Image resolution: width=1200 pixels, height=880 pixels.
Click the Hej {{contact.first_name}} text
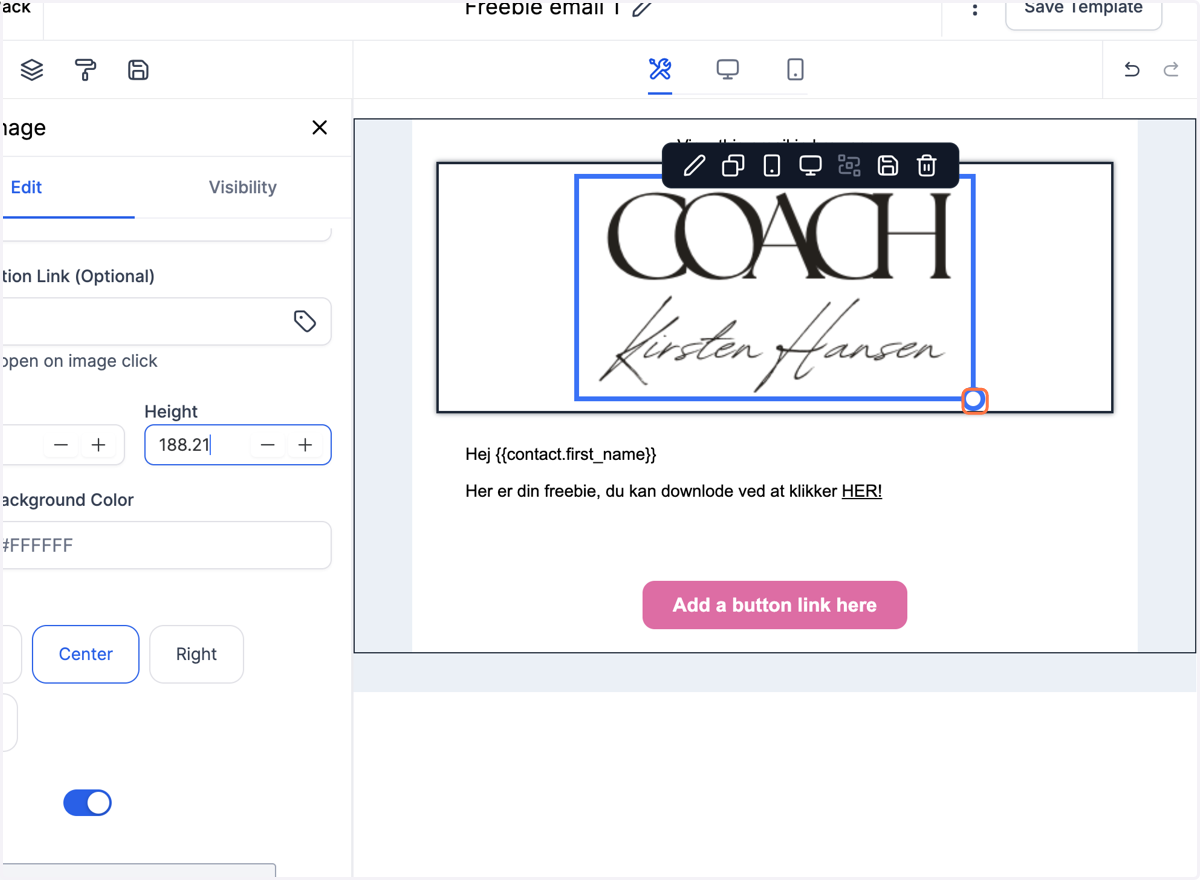click(561, 454)
